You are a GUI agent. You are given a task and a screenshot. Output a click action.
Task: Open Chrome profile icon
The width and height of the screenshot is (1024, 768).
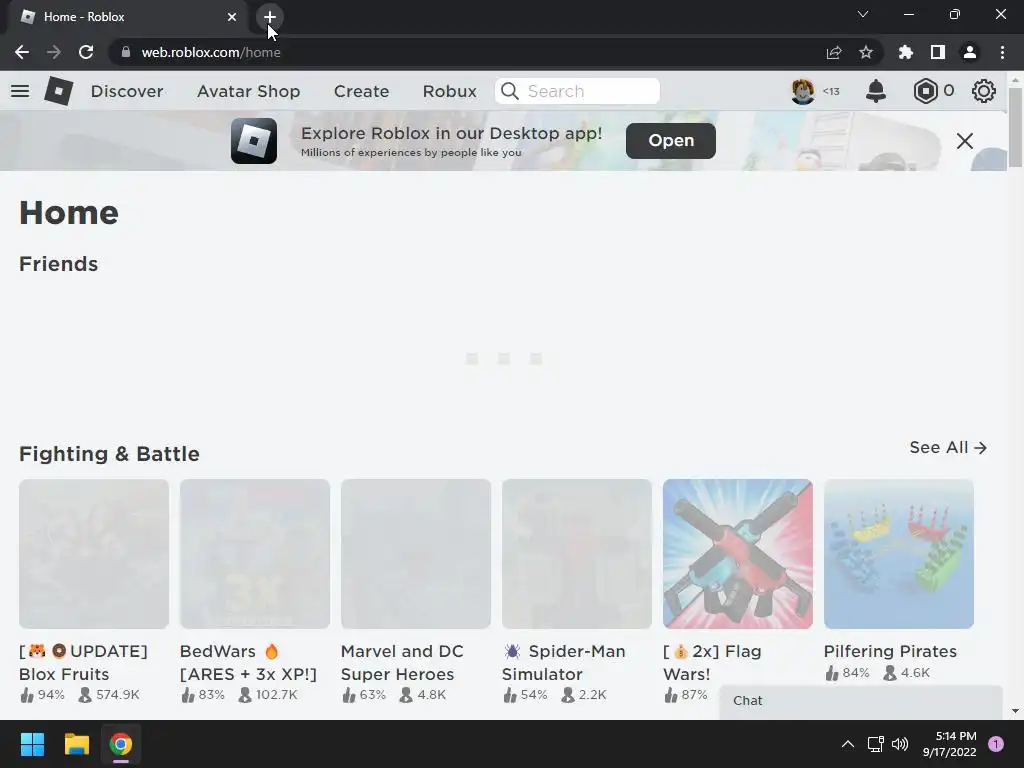pyautogui.click(x=970, y=52)
